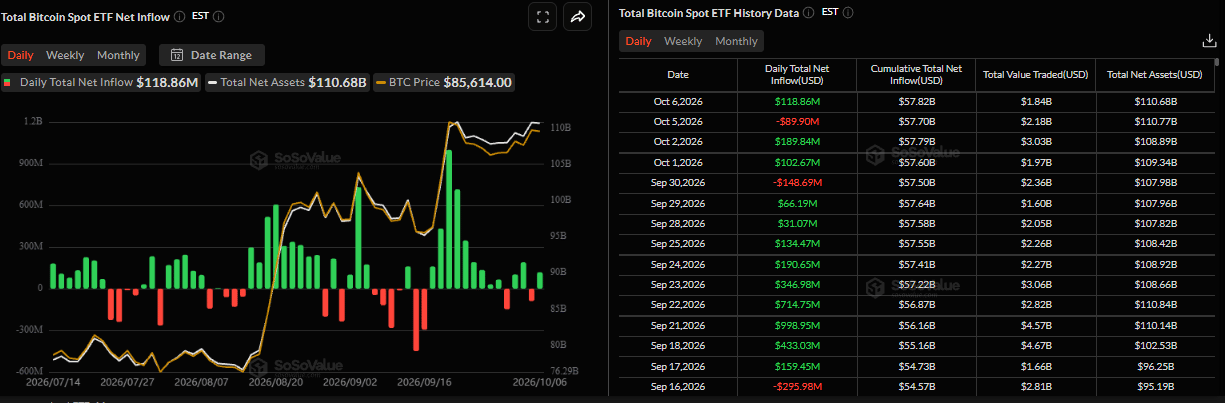Screen dimensions: 1225x403
Task: Click the $714.75M inflow cell
Action: coord(797,305)
